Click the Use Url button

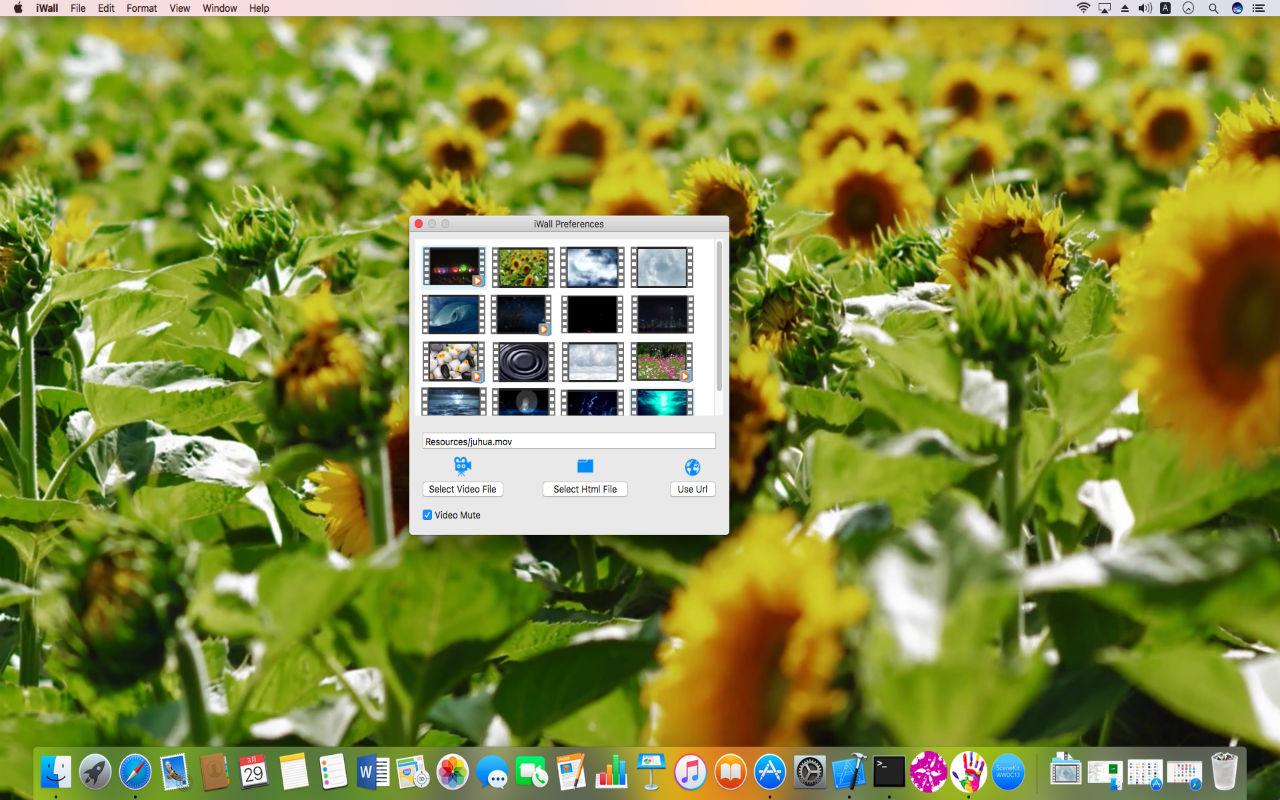(x=691, y=489)
